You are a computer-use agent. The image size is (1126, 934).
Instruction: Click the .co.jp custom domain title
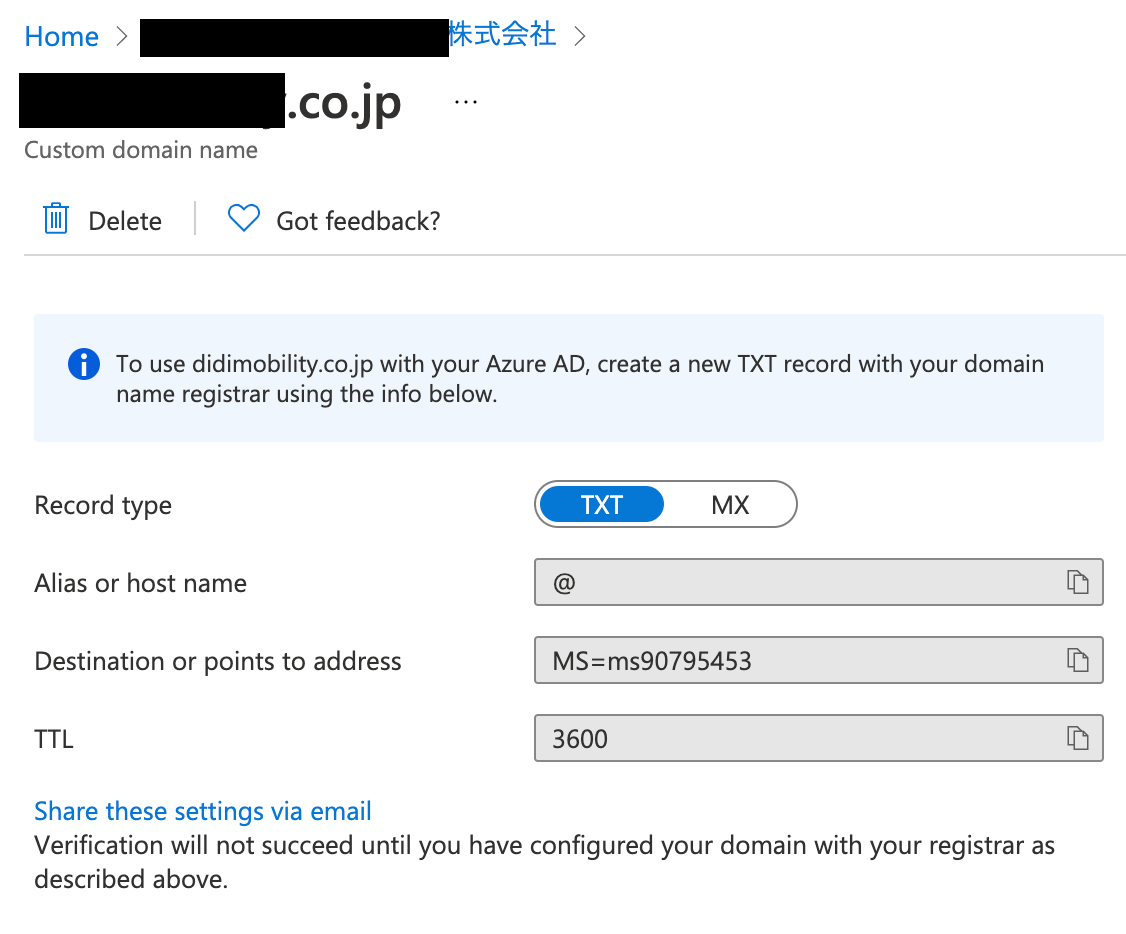pos(210,103)
